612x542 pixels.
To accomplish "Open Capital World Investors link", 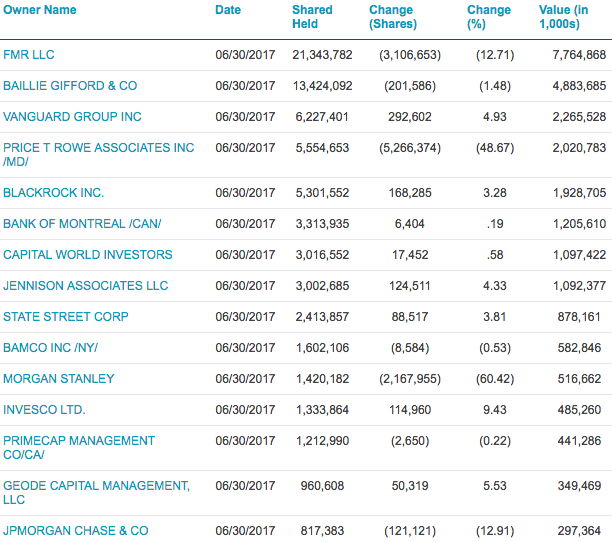I will (x=87, y=255).
